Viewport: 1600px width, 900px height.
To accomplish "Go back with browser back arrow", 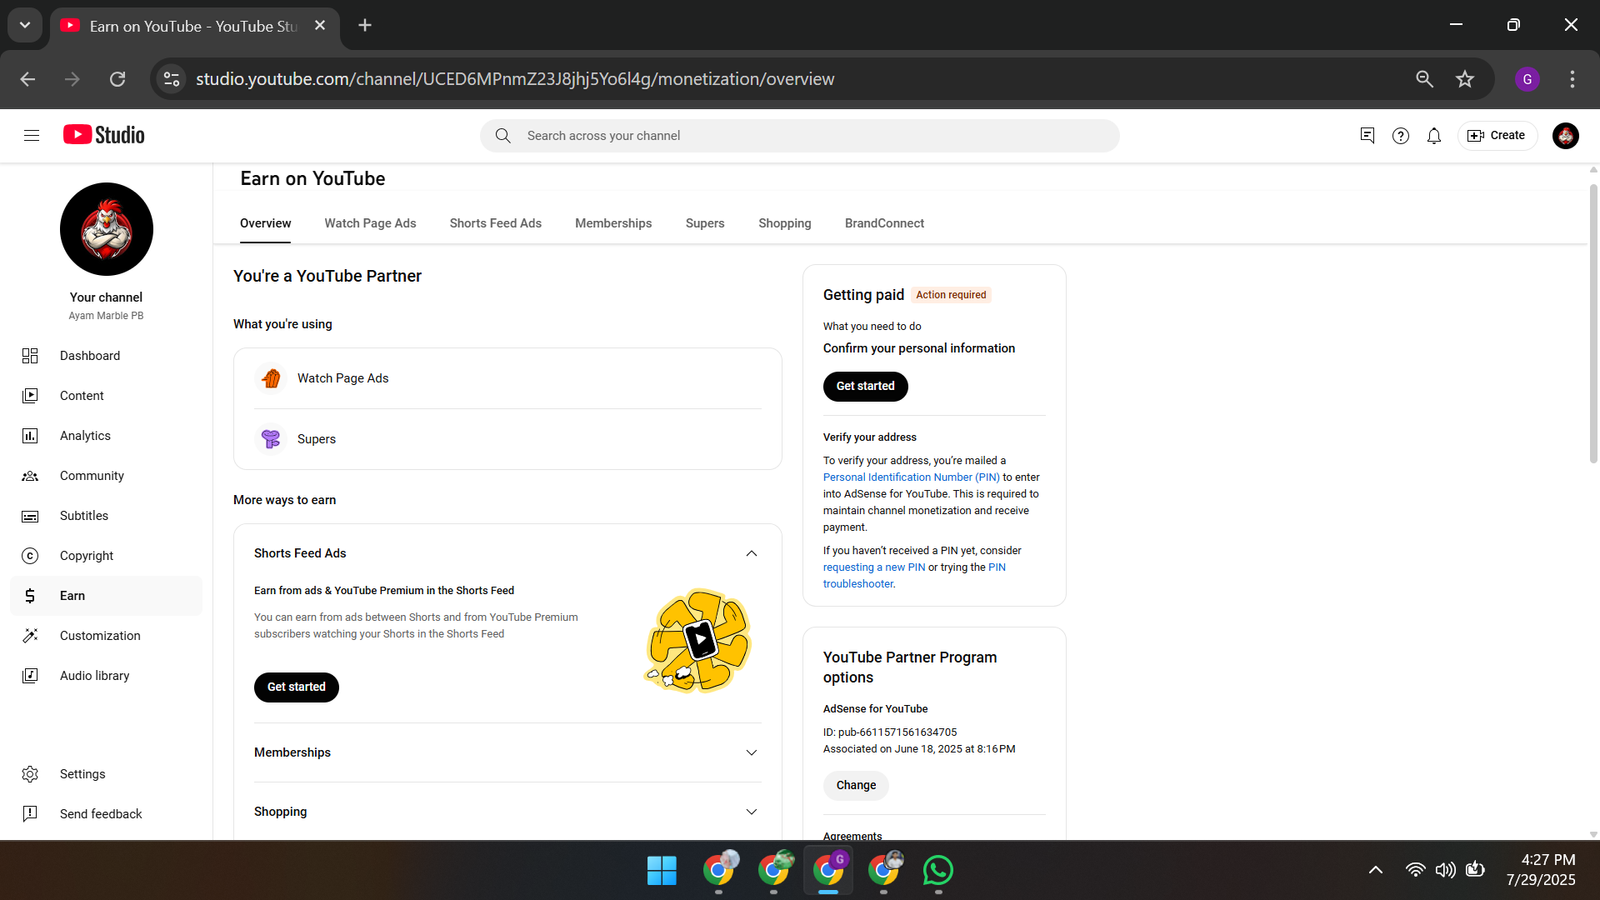I will [x=28, y=79].
